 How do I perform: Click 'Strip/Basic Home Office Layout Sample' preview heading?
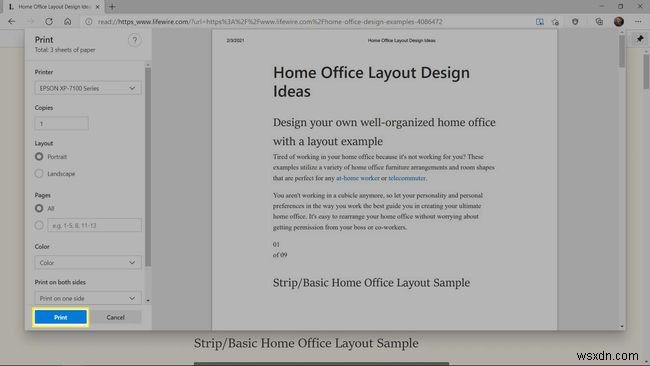click(371, 283)
